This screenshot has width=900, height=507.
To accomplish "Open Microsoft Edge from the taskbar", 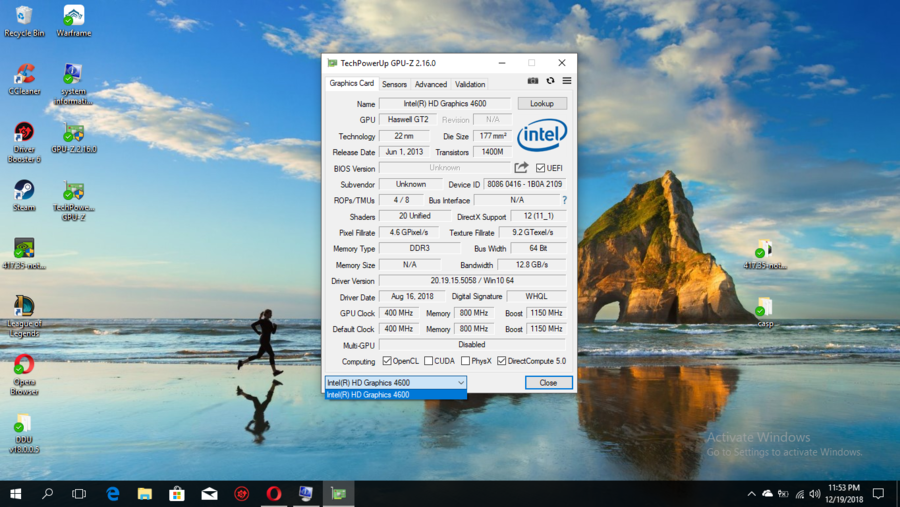I will pyautogui.click(x=113, y=493).
